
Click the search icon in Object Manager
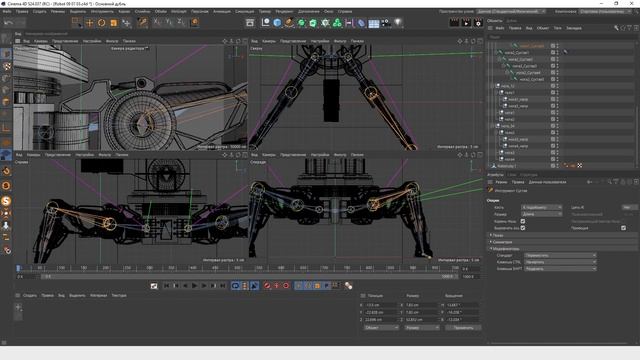[x=616, y=28]
